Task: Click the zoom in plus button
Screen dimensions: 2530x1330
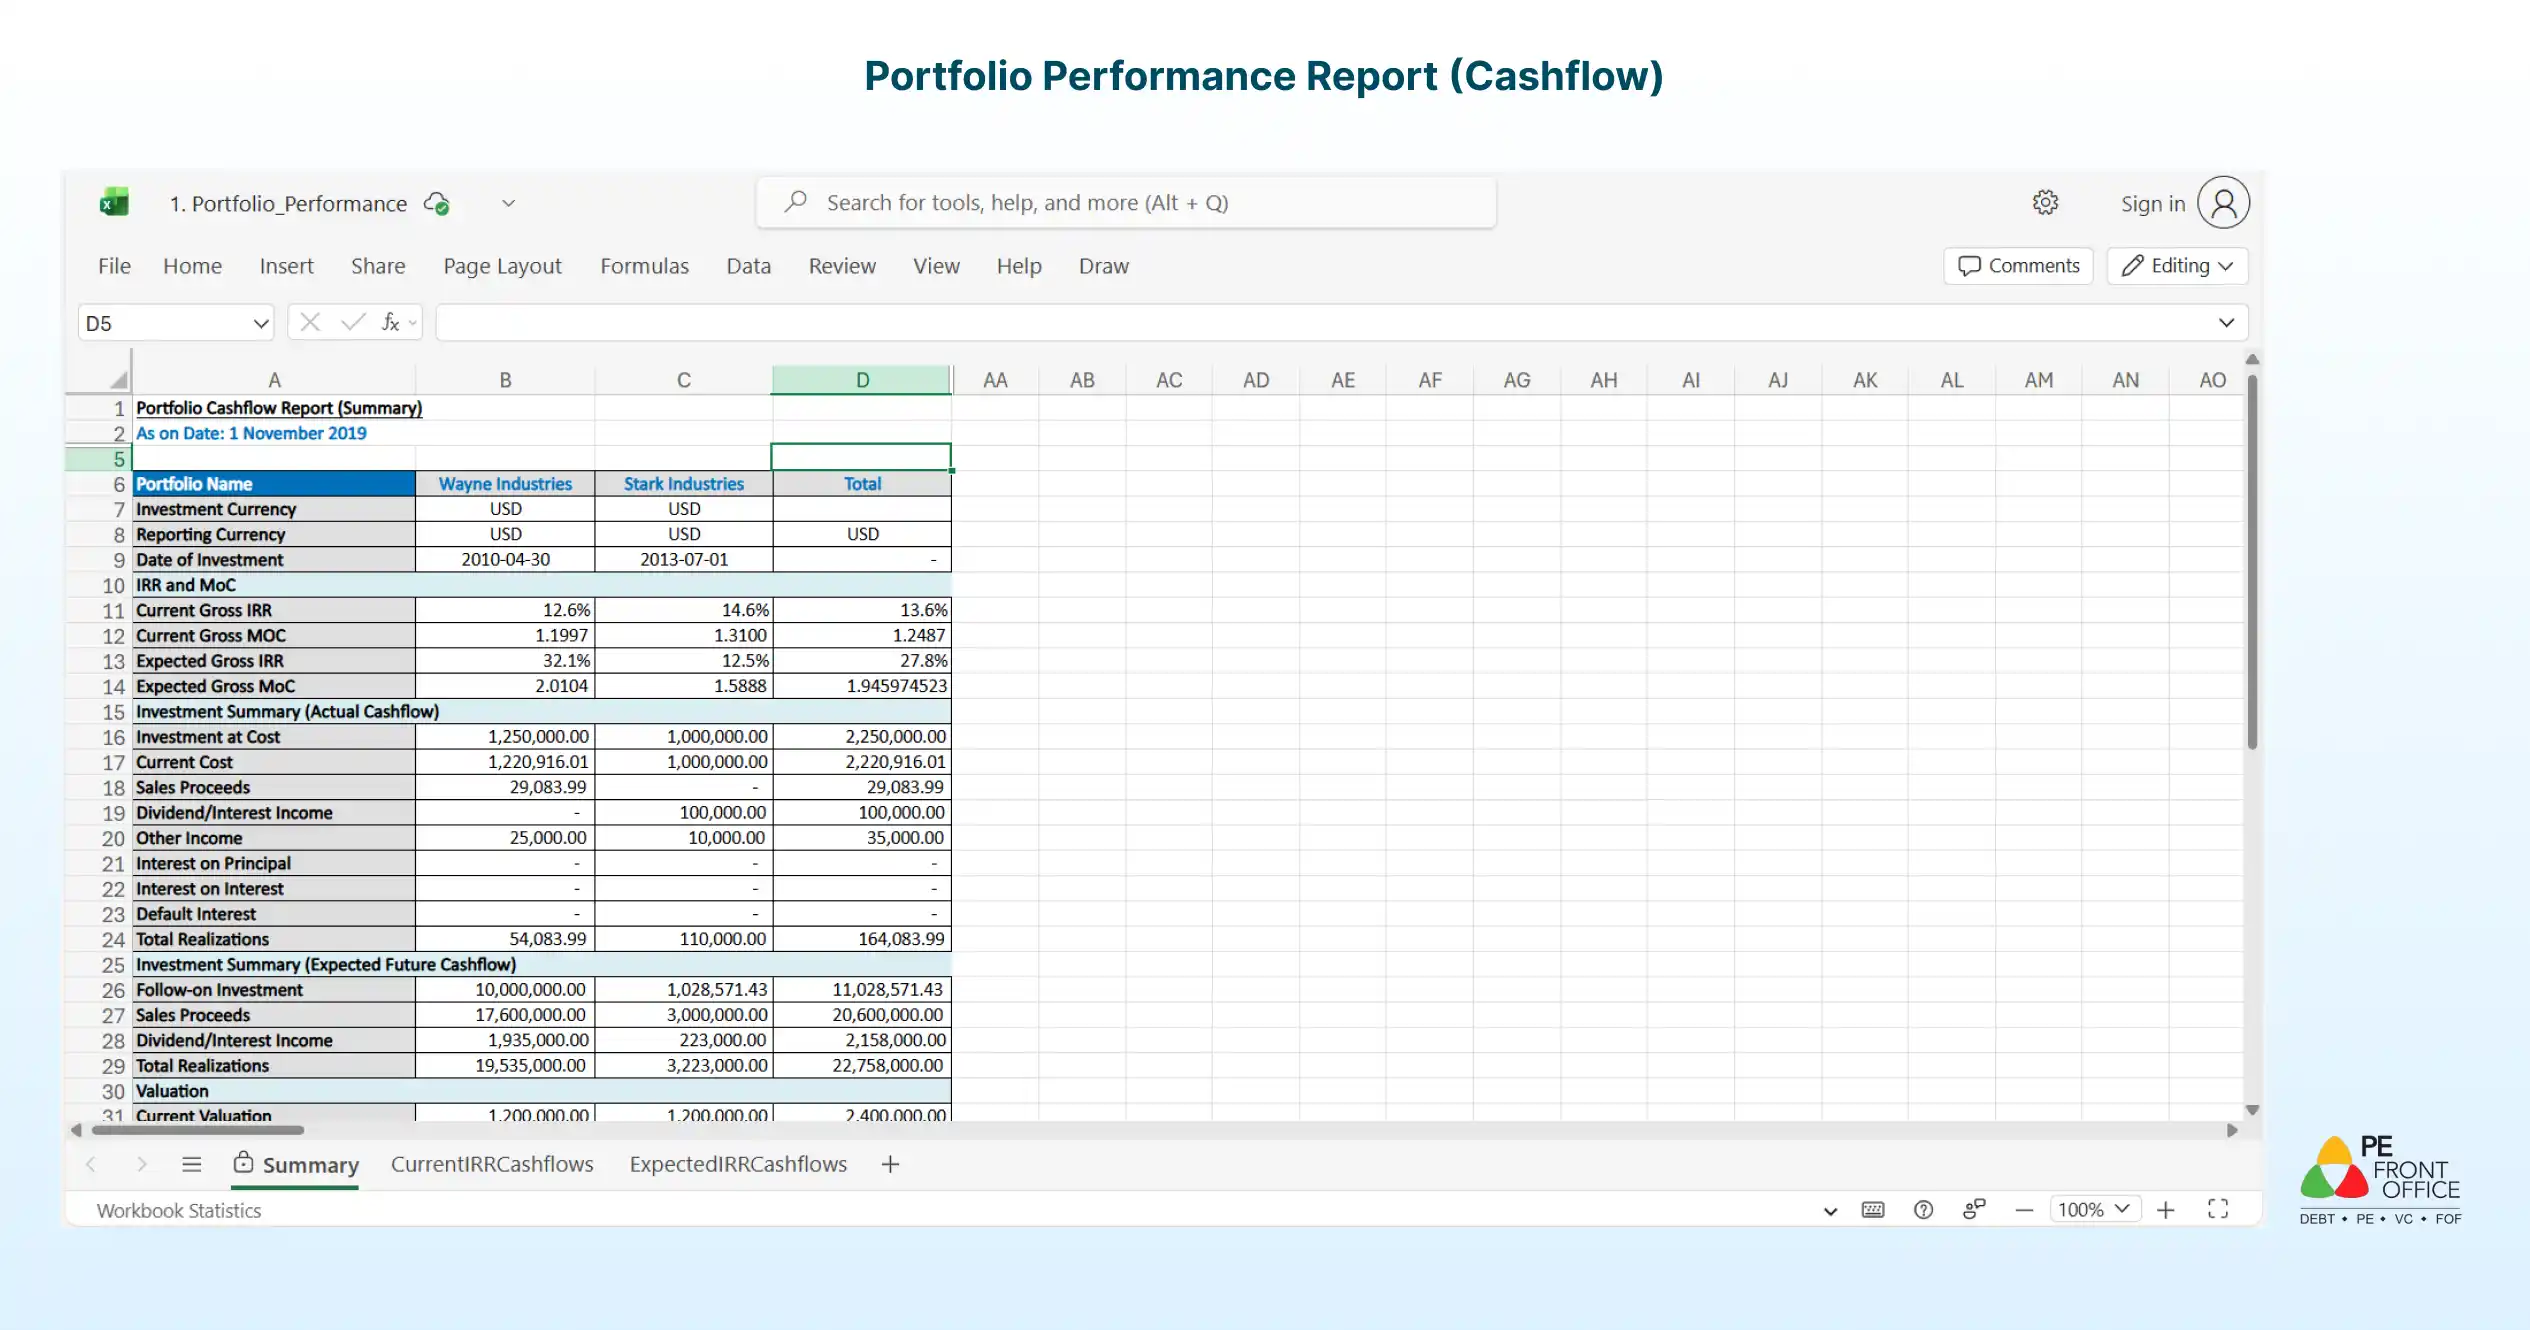Action: [2166, 1210]
